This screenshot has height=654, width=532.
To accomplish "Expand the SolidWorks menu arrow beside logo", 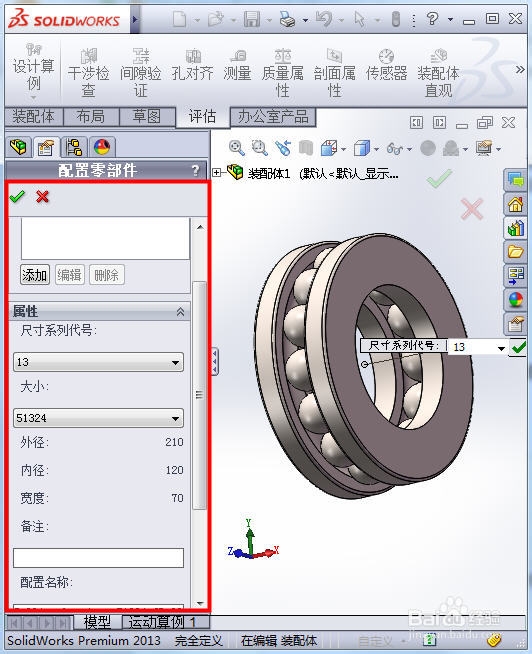I will pyautogui.click(x=135, y=19).
